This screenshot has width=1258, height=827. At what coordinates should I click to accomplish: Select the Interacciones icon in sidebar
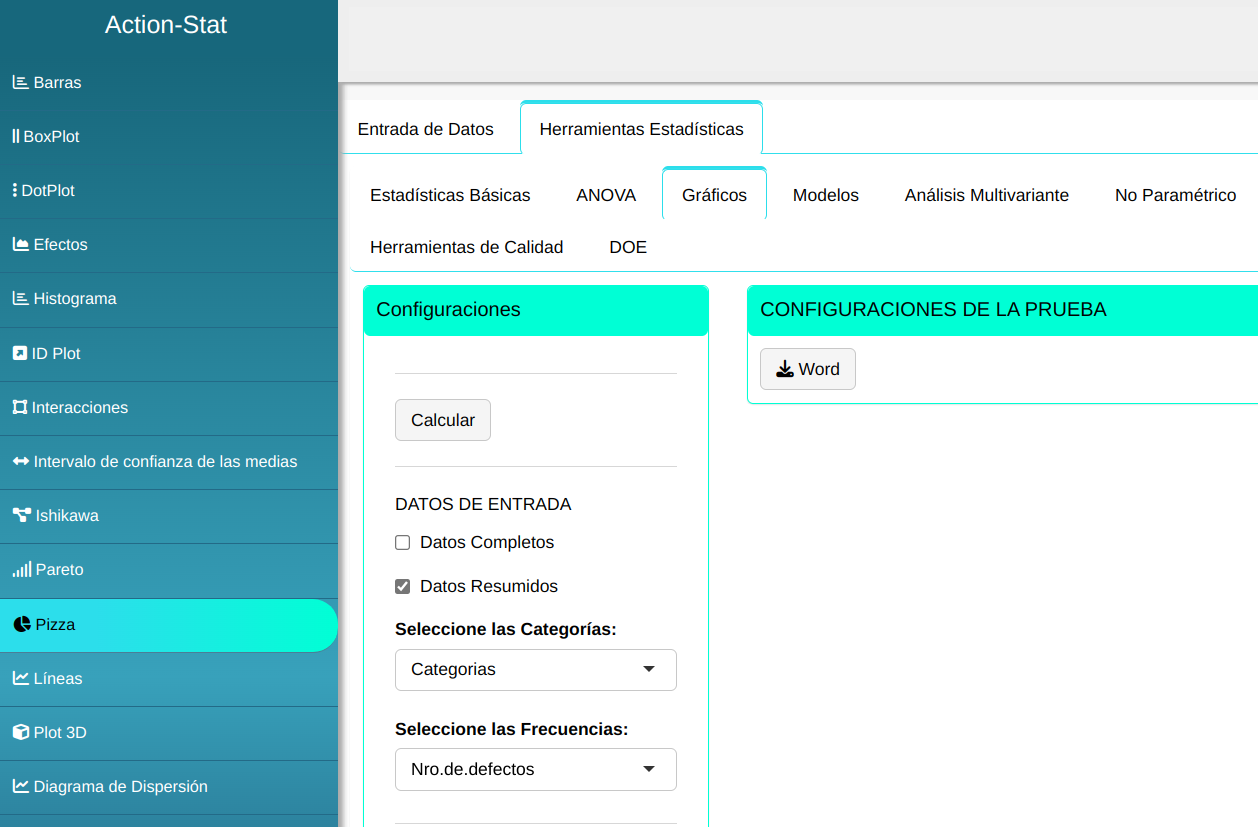pos(19,408)
